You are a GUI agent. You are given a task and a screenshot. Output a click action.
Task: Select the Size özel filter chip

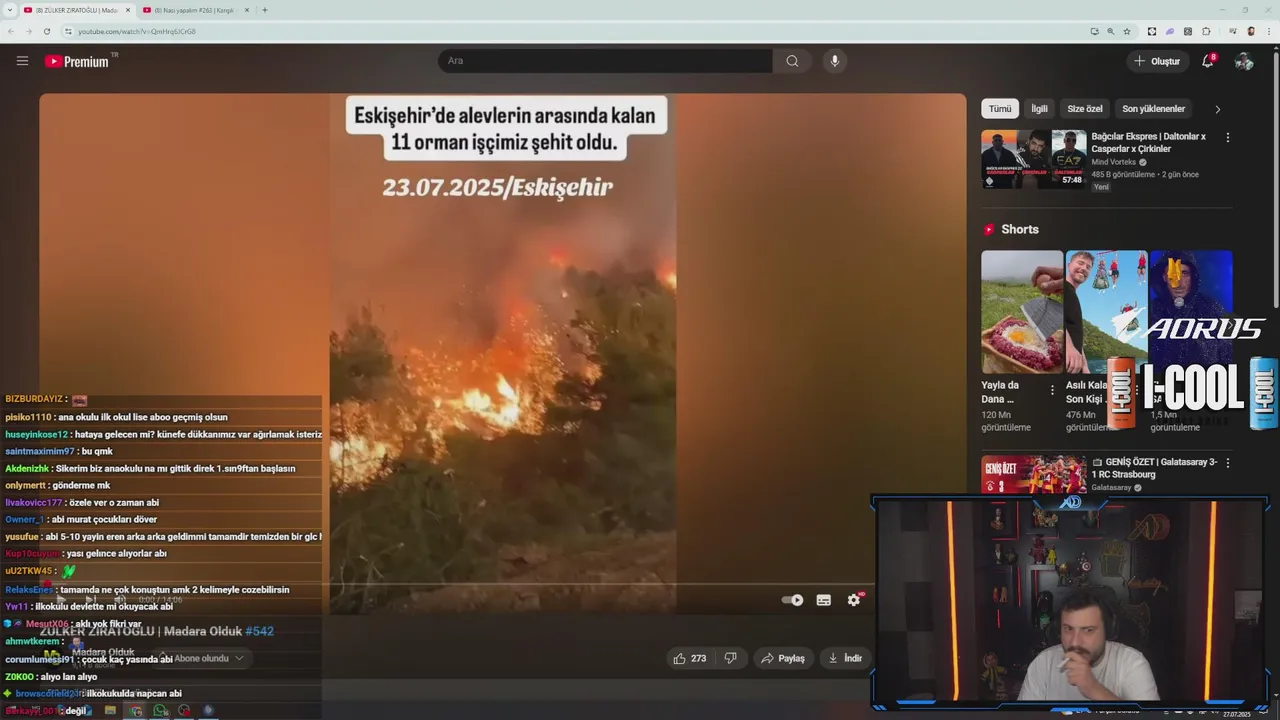(x=1085, y=109)
